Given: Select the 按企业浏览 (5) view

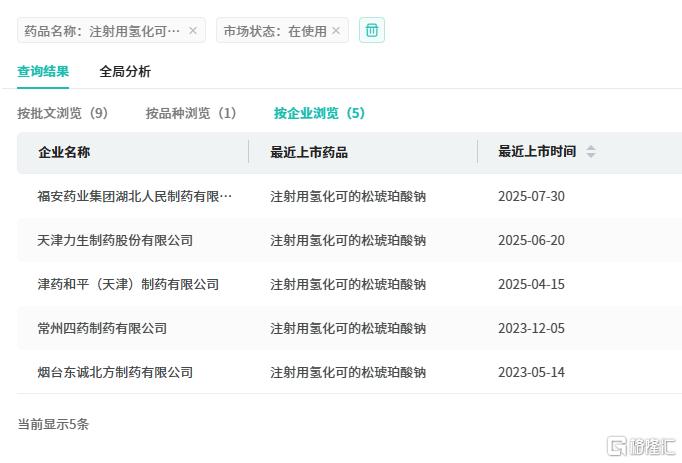Looking at the screenshot, I should pos(320,113).
